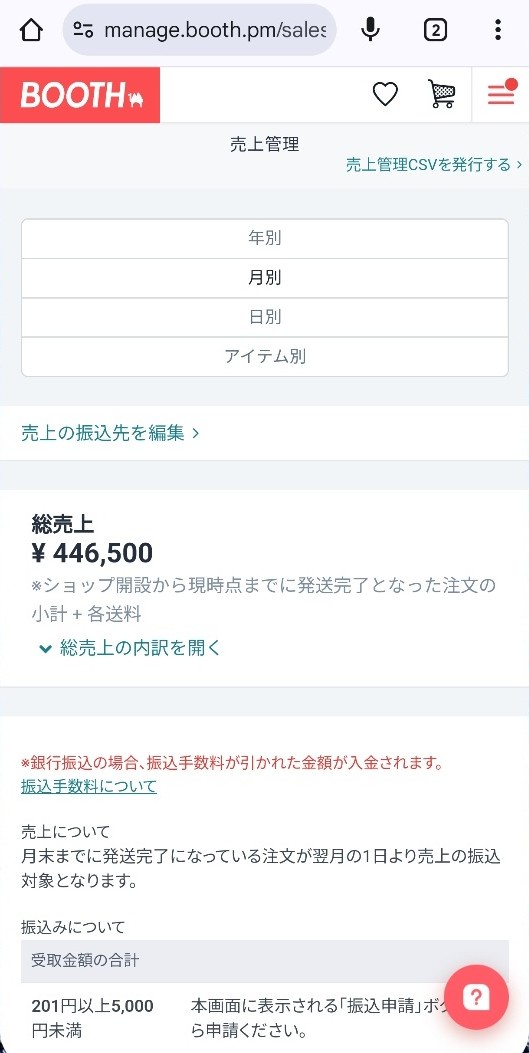529x1053 pixels.
Task: Tap the microphone voice search icon
Action: point(370,30)
